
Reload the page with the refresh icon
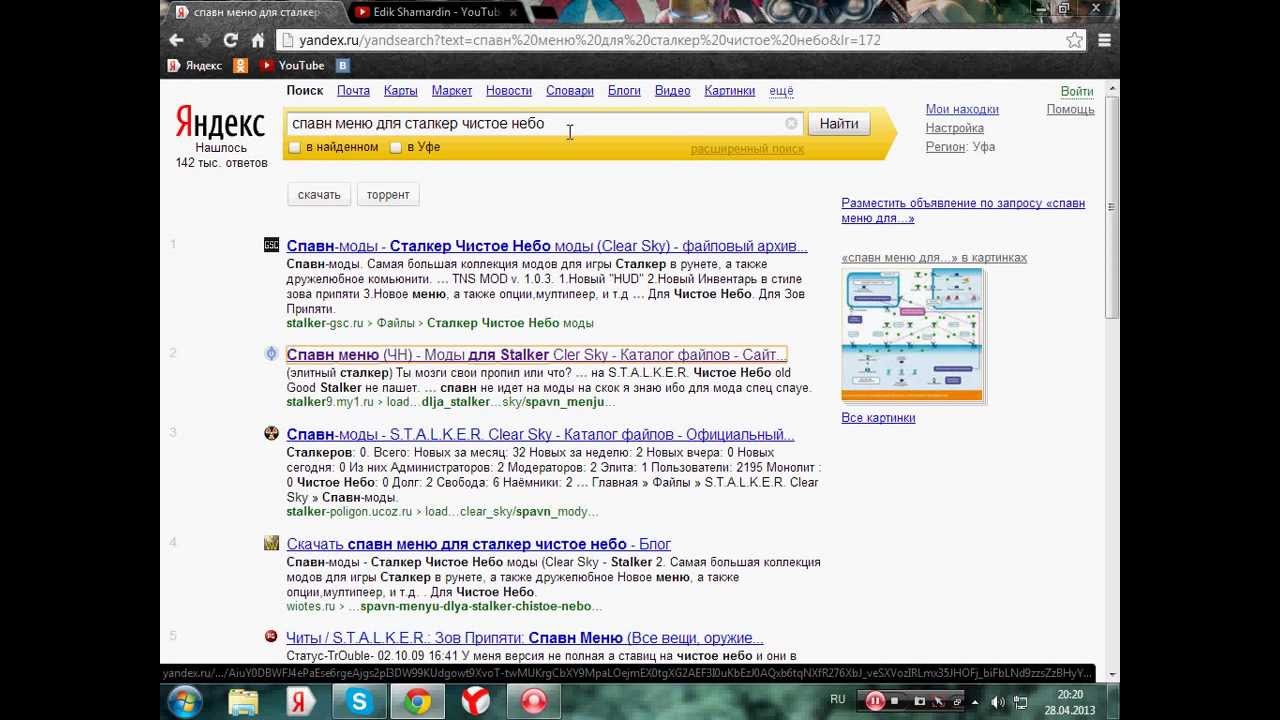[230, 40]
